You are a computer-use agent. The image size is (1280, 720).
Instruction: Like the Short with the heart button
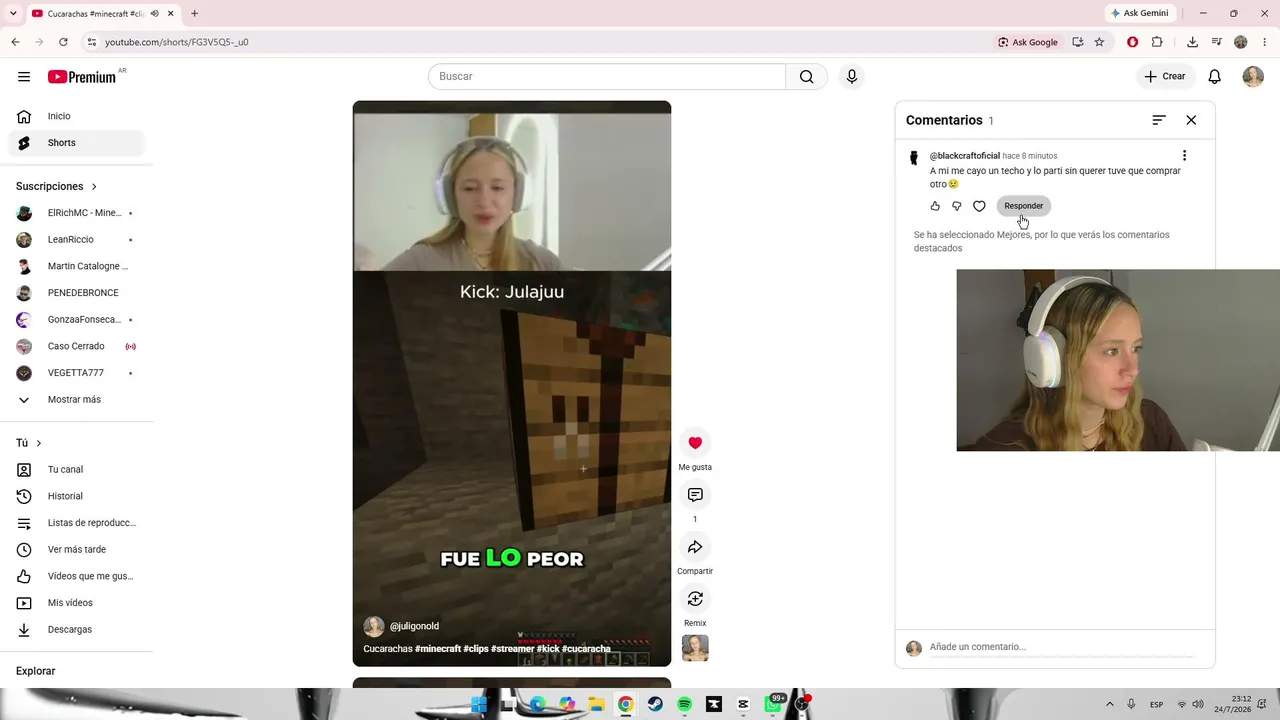click(x=695, y=443)
